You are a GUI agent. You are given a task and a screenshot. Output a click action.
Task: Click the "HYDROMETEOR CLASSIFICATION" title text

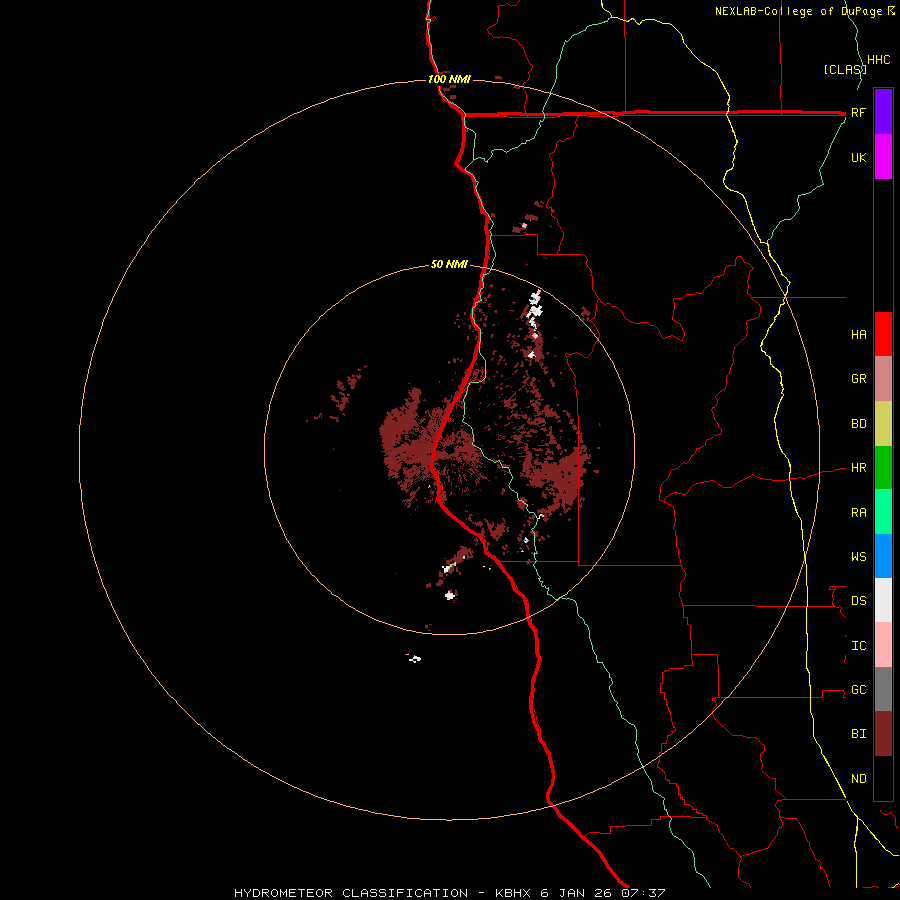click(351, 893)
